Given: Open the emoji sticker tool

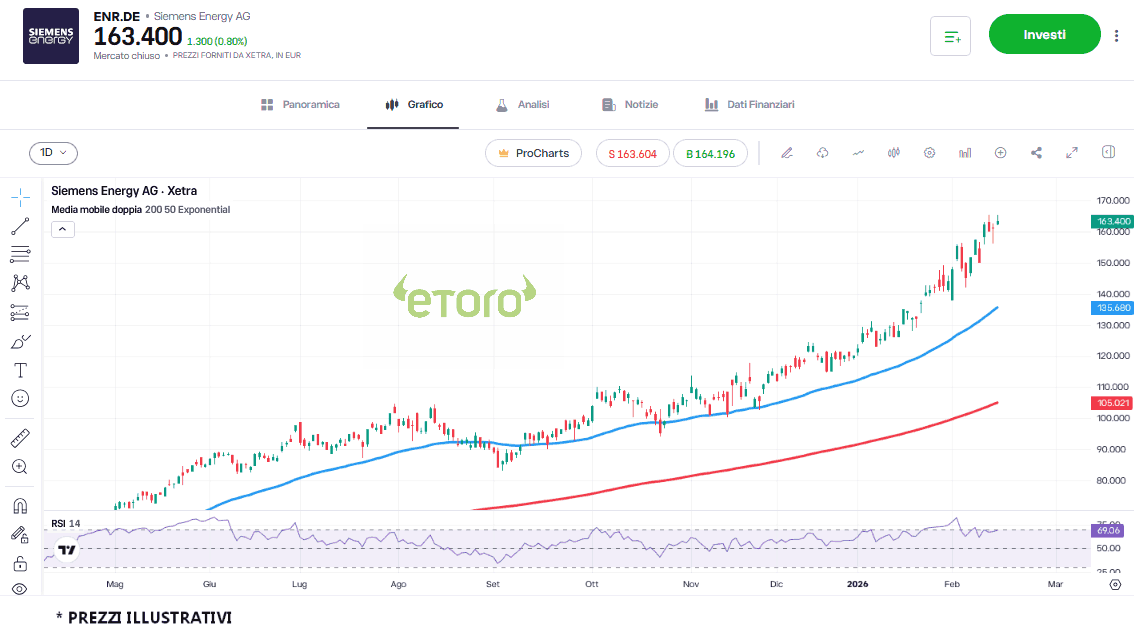Looking at the screenshot, I should tap(20, 398).
